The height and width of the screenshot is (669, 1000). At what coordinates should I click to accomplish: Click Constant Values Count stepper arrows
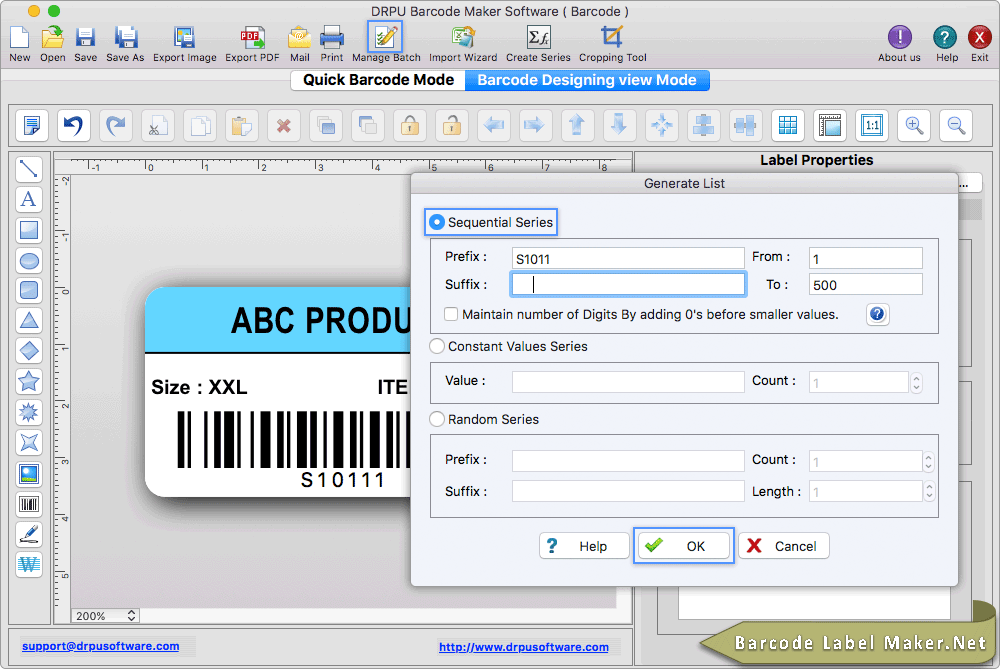(916, 382)
